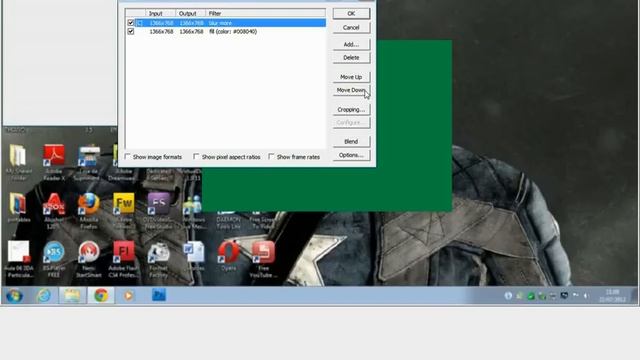The width and height of the screenshot is (640, 360).
Task: Open Internet Explorer from the taskbar
Action: [43, 296]
